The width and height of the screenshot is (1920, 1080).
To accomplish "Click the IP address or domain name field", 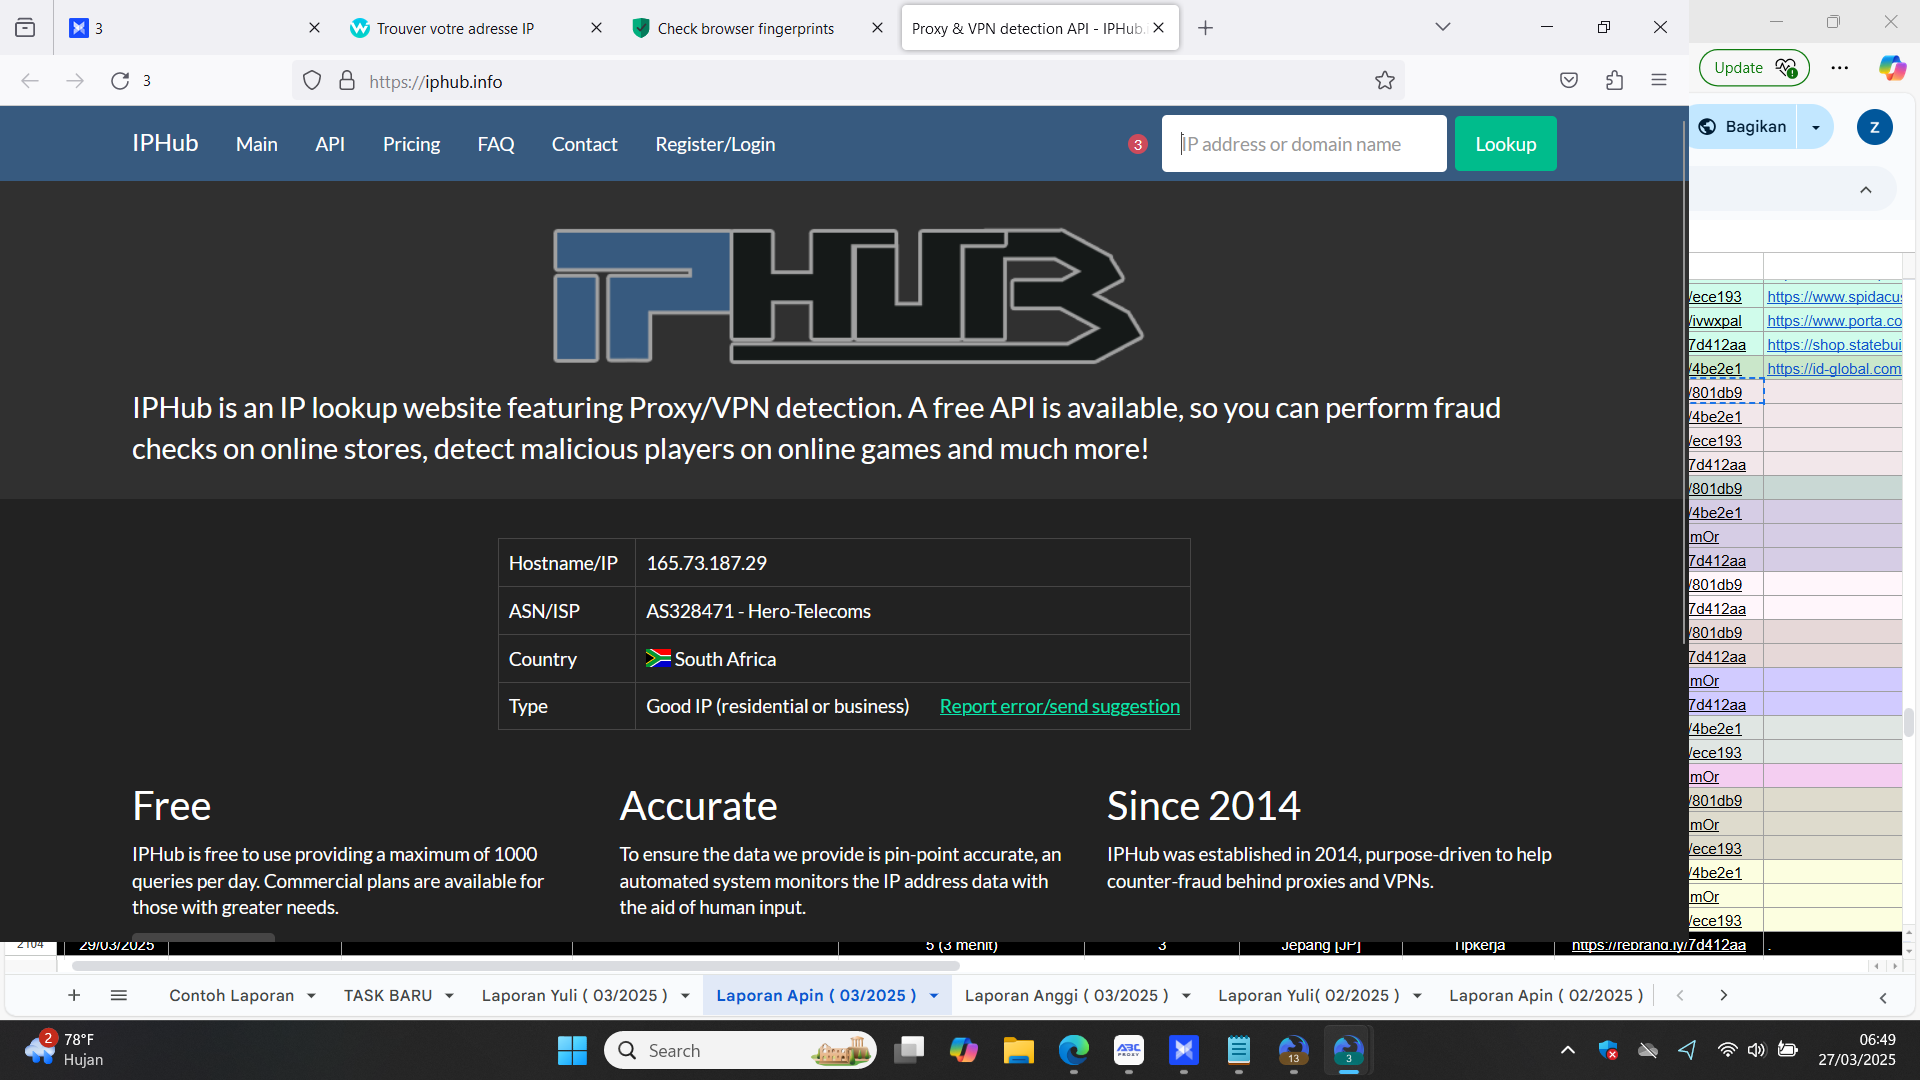I will click(x=1303, y=144).
